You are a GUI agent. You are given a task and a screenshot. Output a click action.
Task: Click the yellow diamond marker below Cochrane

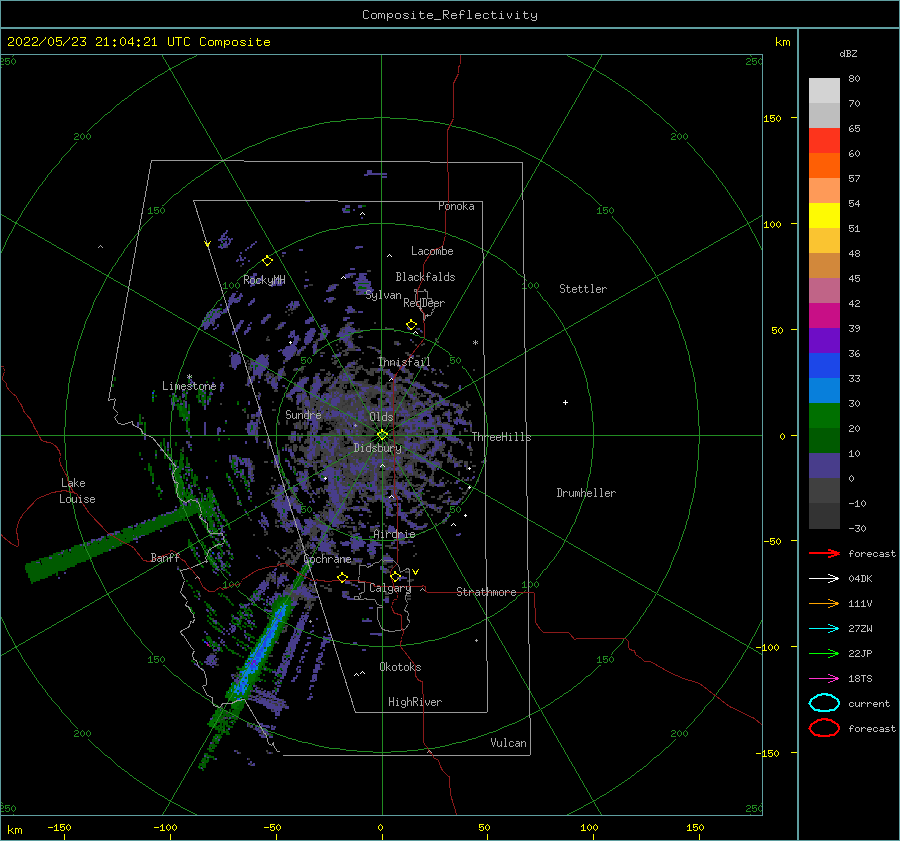[343, 578]
